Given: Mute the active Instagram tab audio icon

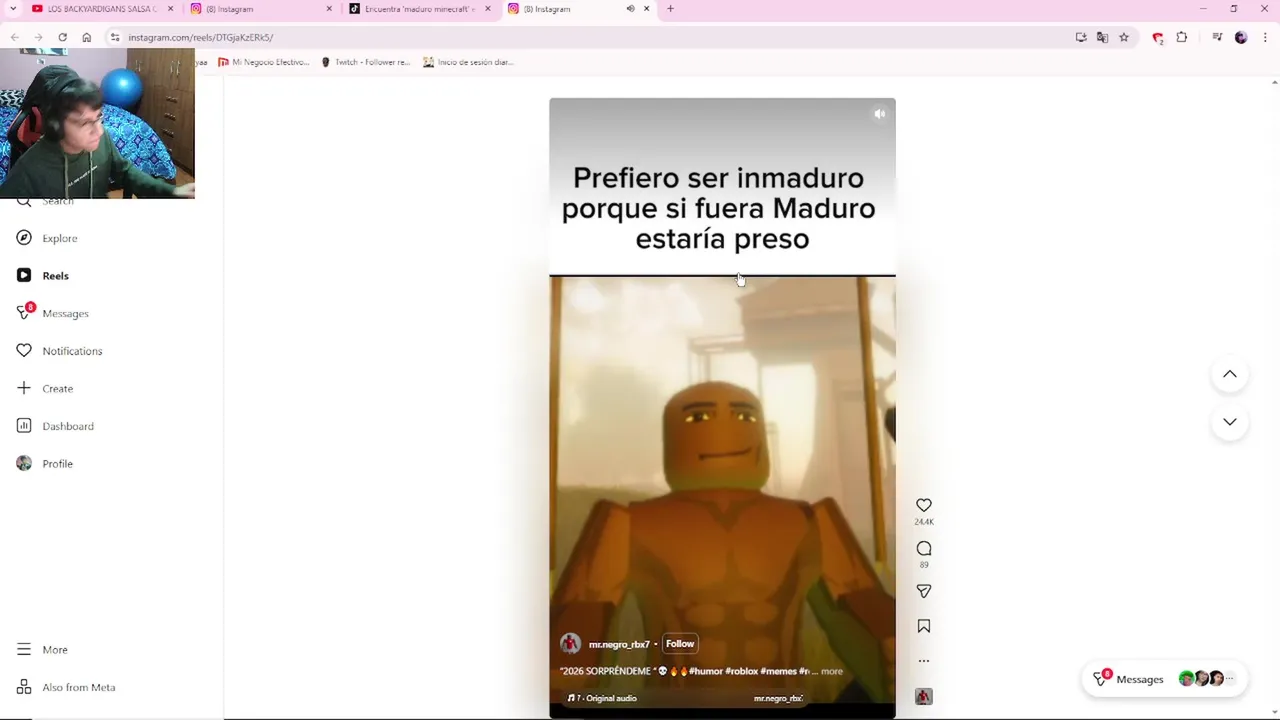Looking at the screenshot, I should click(630, 9).
